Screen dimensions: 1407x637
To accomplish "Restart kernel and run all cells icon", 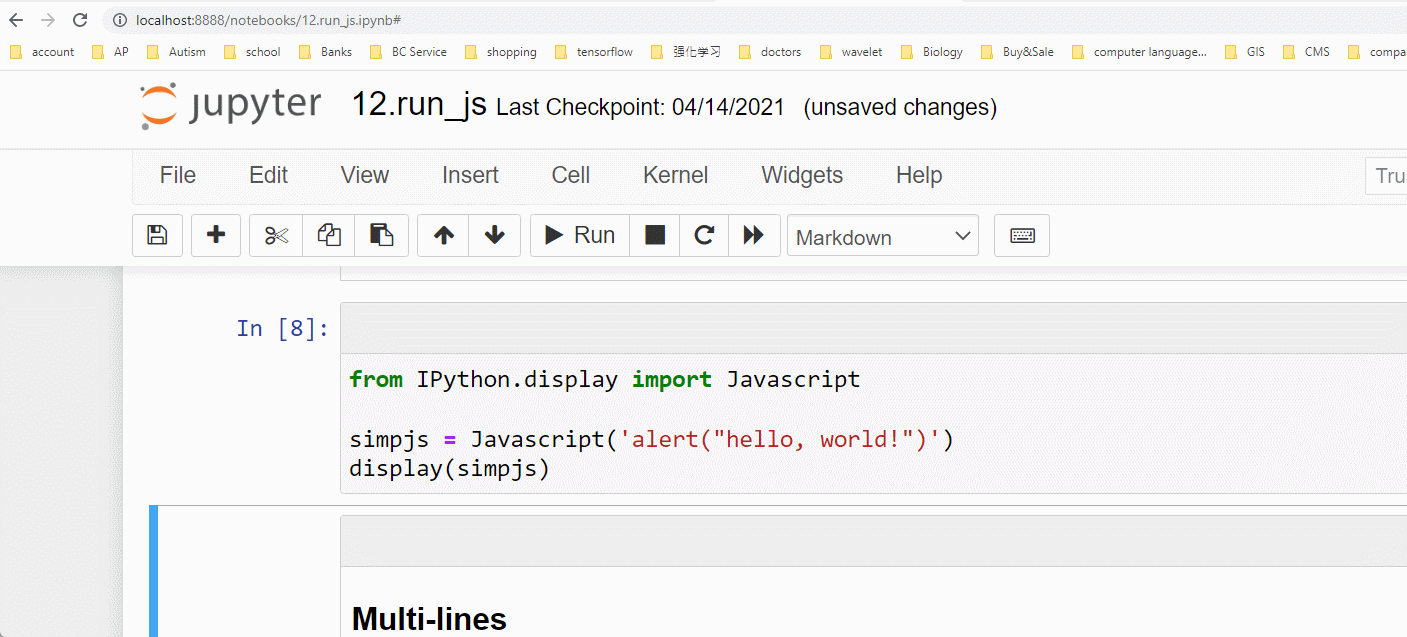I will coord(754,236).
